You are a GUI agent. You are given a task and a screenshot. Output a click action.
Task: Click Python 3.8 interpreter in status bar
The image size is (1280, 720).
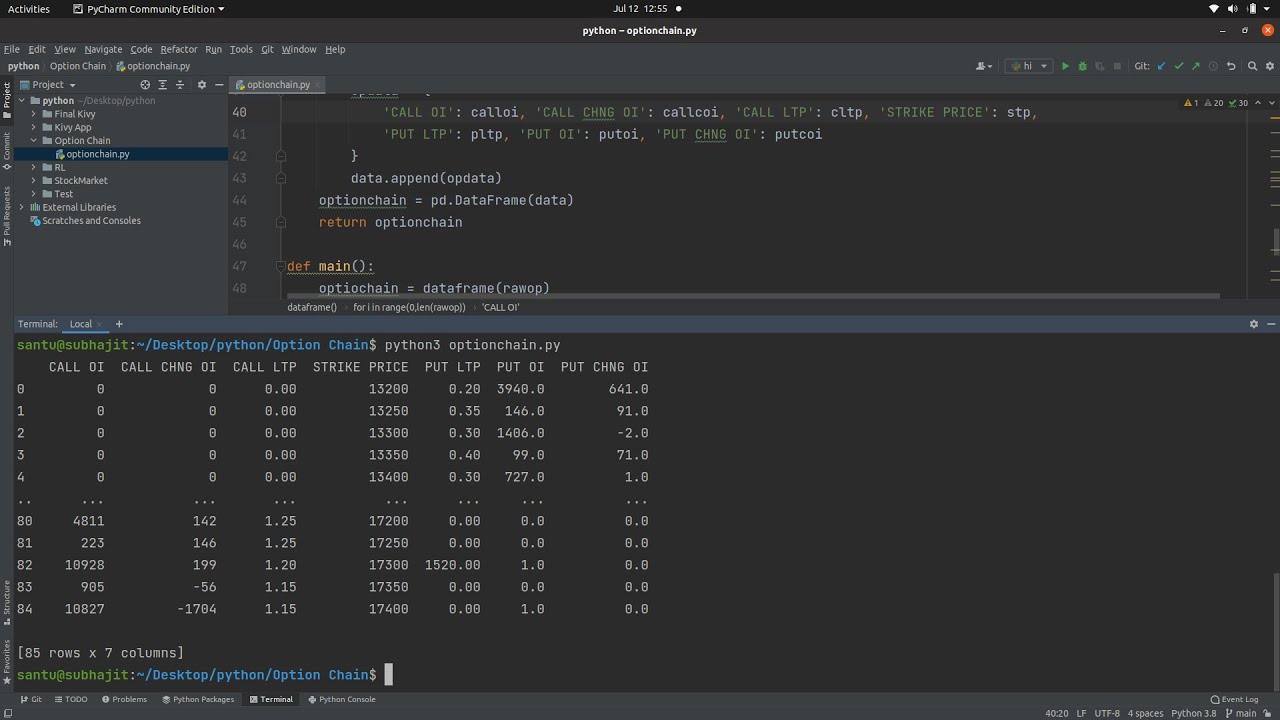[x=1193, y=713]
